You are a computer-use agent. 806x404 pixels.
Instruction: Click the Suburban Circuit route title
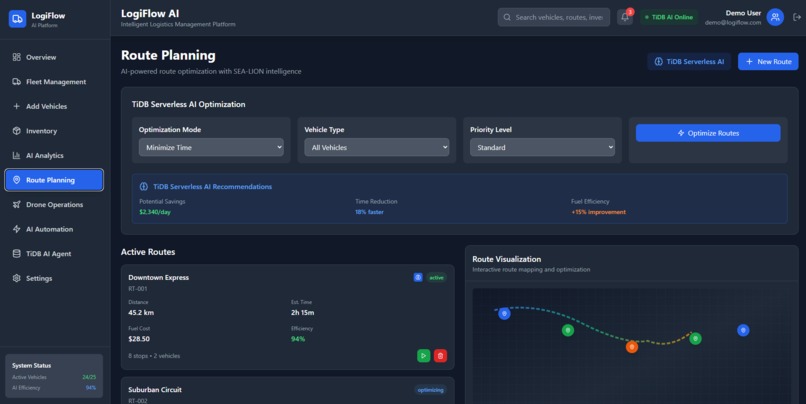[155, 390]
